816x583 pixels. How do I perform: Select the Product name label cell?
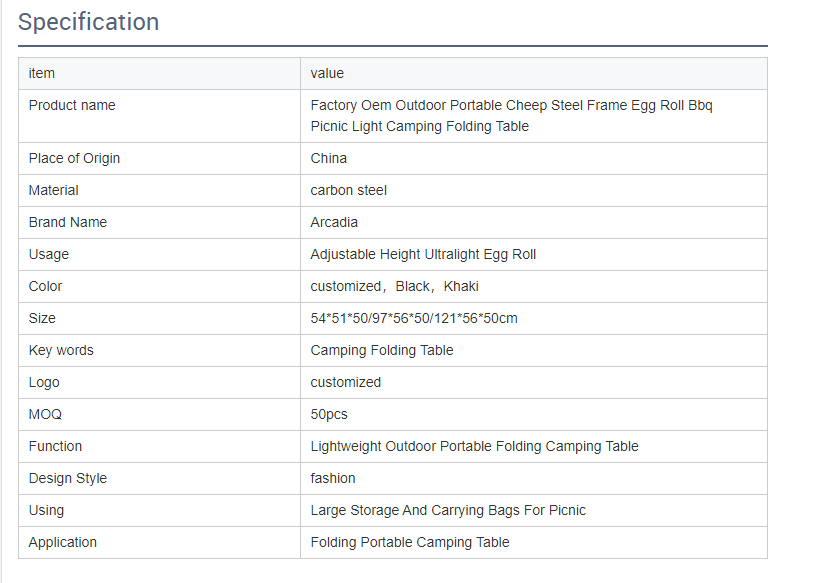click(72, 105)
